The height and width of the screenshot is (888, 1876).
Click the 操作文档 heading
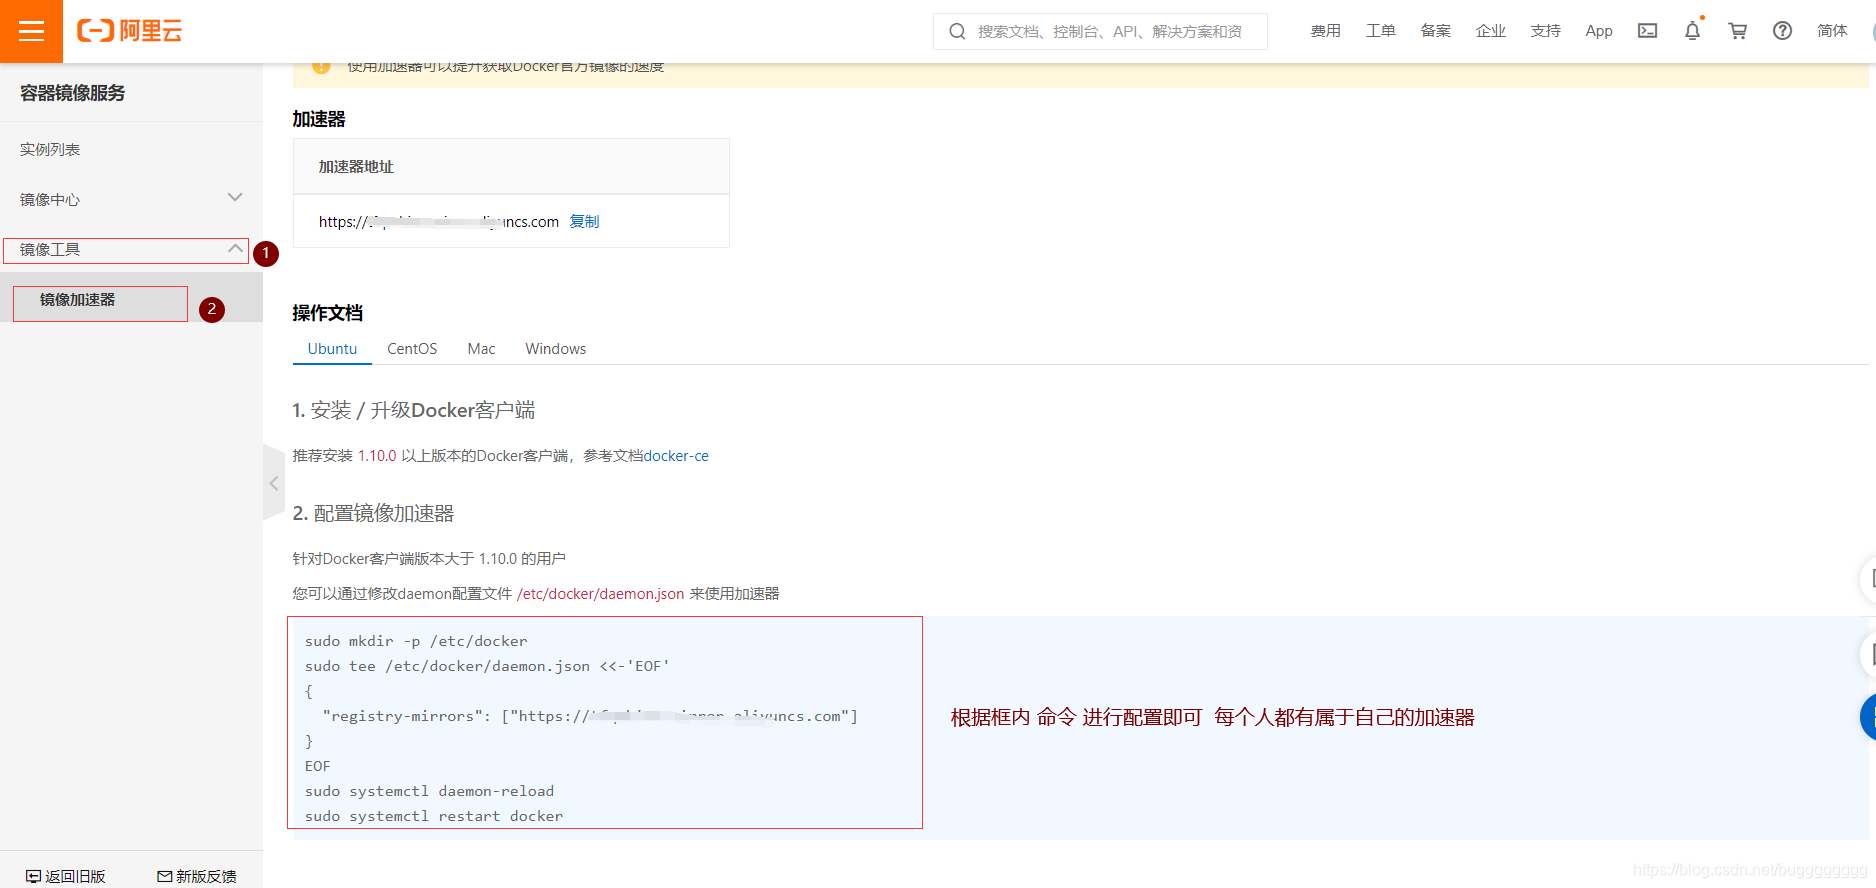point(327,313)
